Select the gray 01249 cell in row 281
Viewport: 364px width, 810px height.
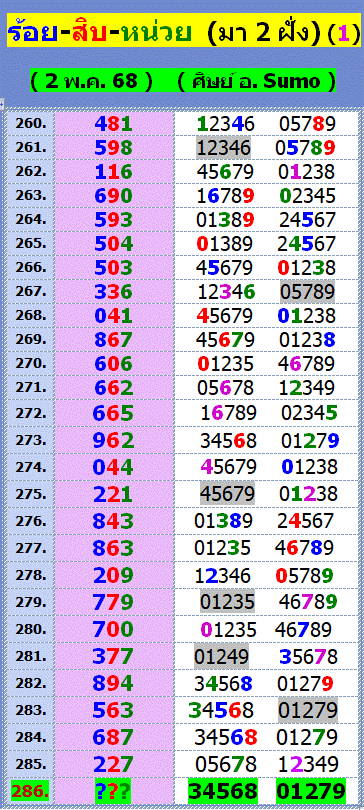click(221, 656)
